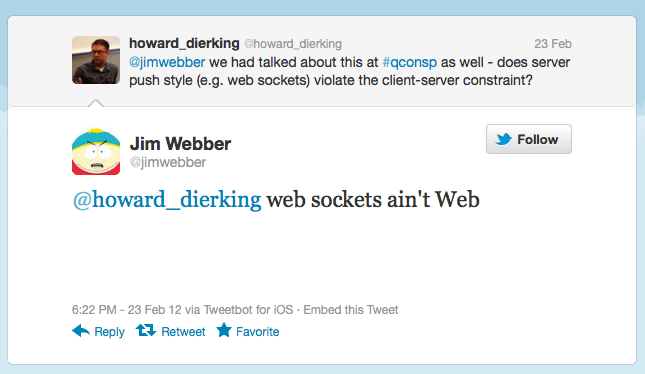This screenshot has width=645, height=374.
Task: Open the @howard_dierking mention in the main tweet
Action: [167, 200]
